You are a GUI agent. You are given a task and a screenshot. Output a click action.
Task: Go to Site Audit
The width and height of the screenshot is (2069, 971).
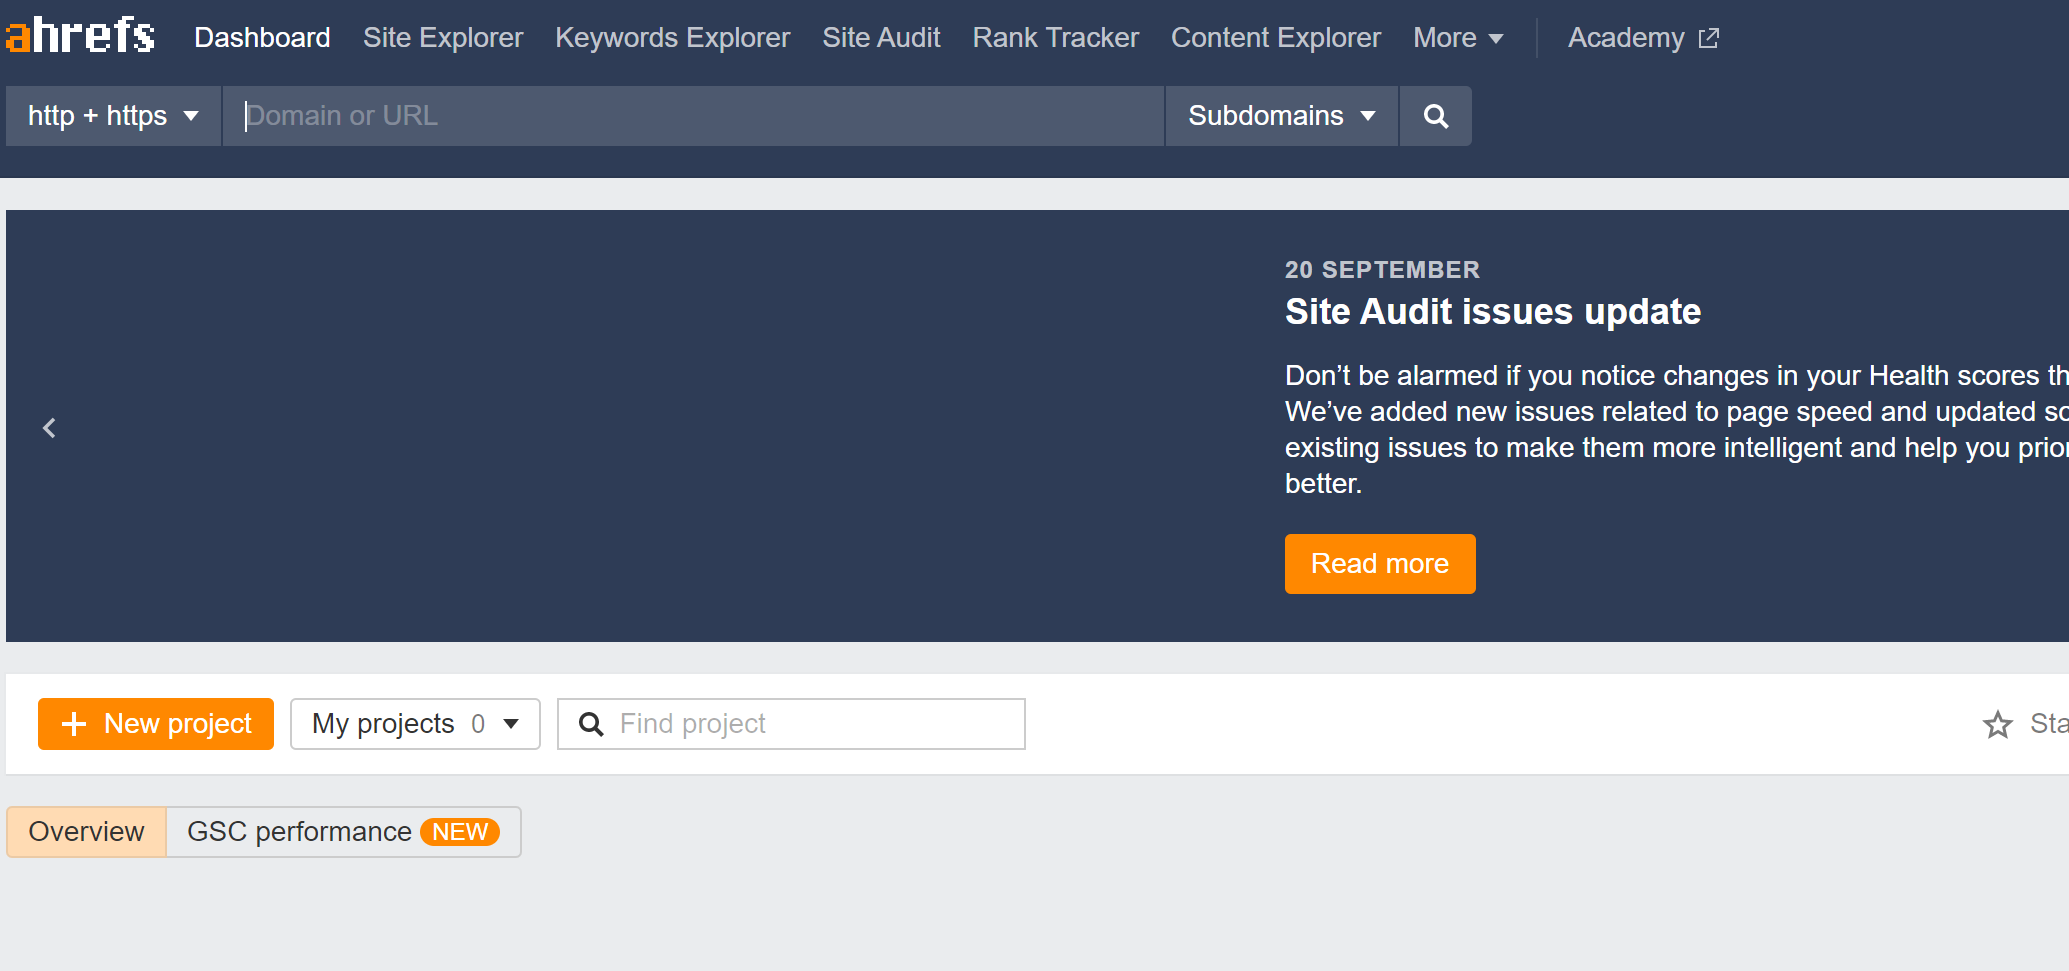[881, 38]
